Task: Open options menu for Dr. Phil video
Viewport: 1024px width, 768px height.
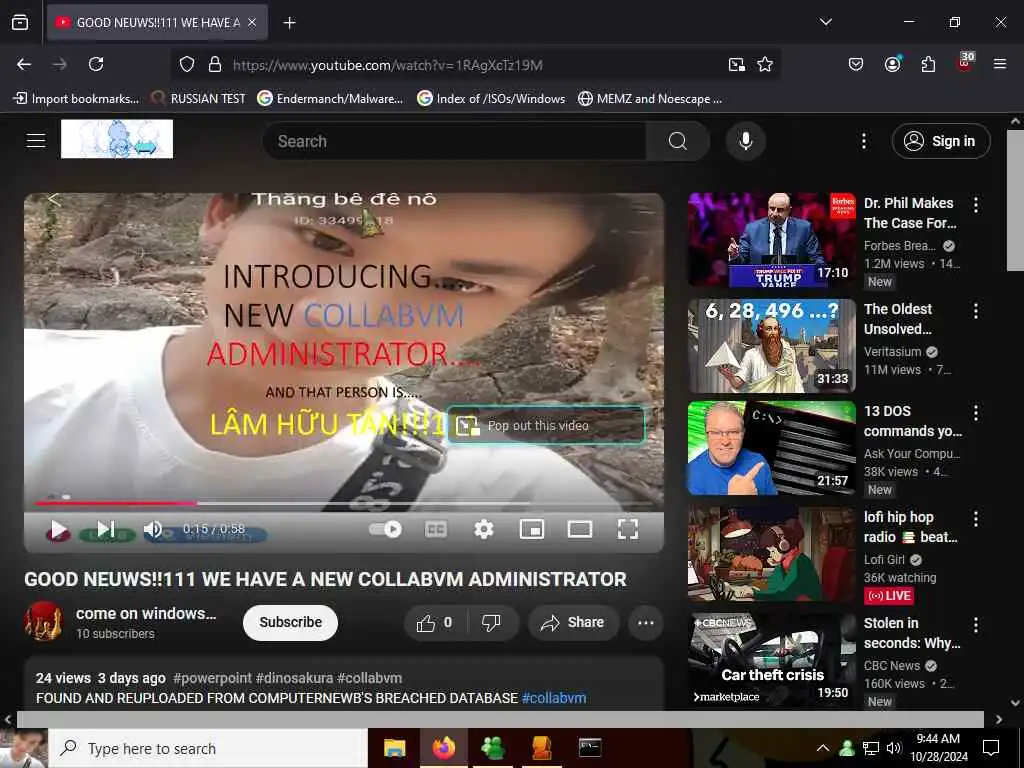Action: 976,204
